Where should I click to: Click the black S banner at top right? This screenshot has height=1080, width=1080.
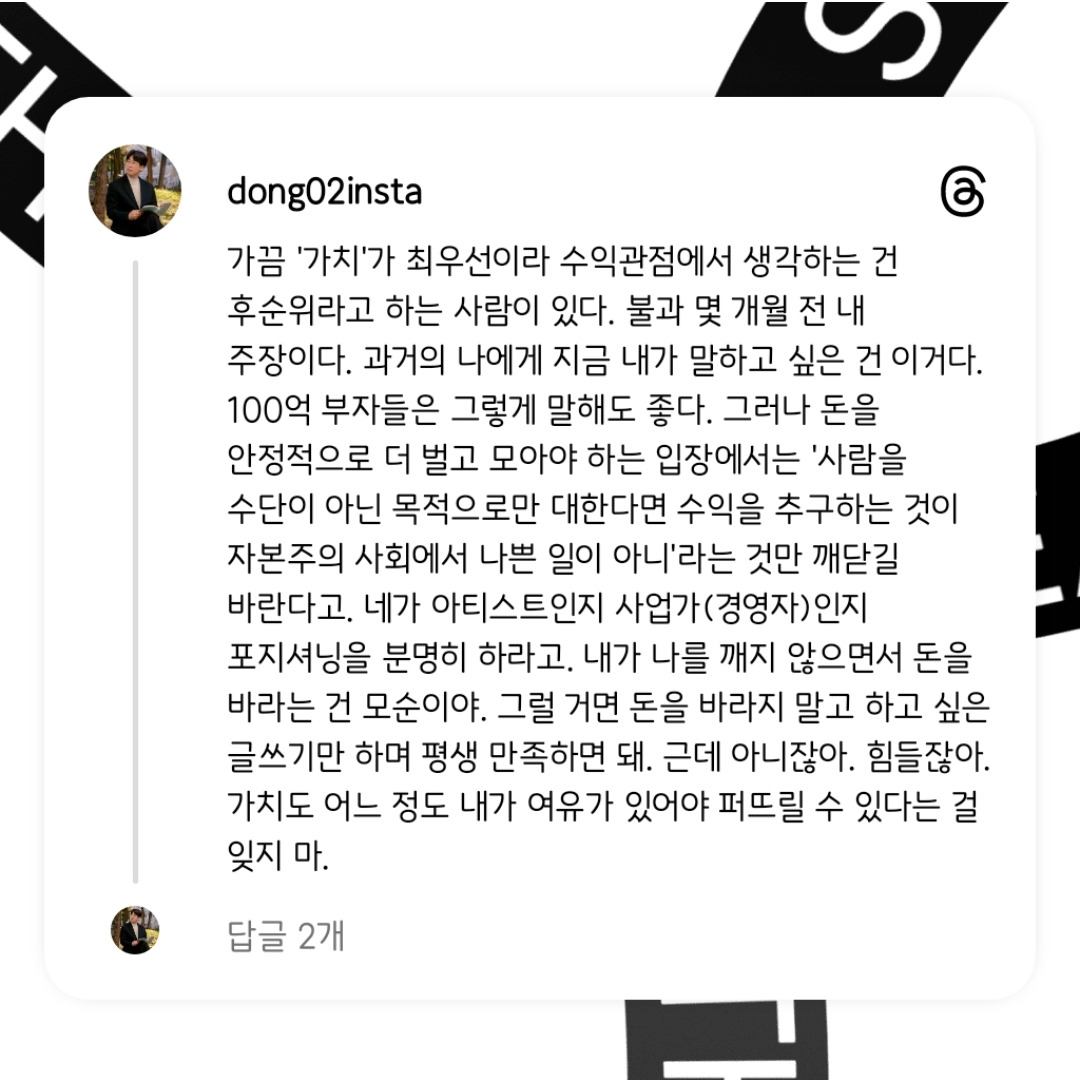point(861,48)
